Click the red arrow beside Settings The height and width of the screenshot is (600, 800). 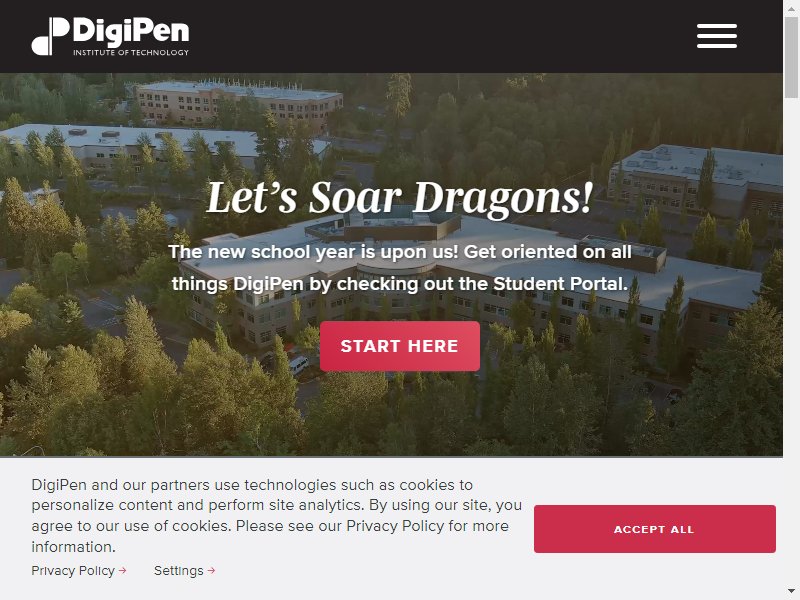click(x=211, y=571)
